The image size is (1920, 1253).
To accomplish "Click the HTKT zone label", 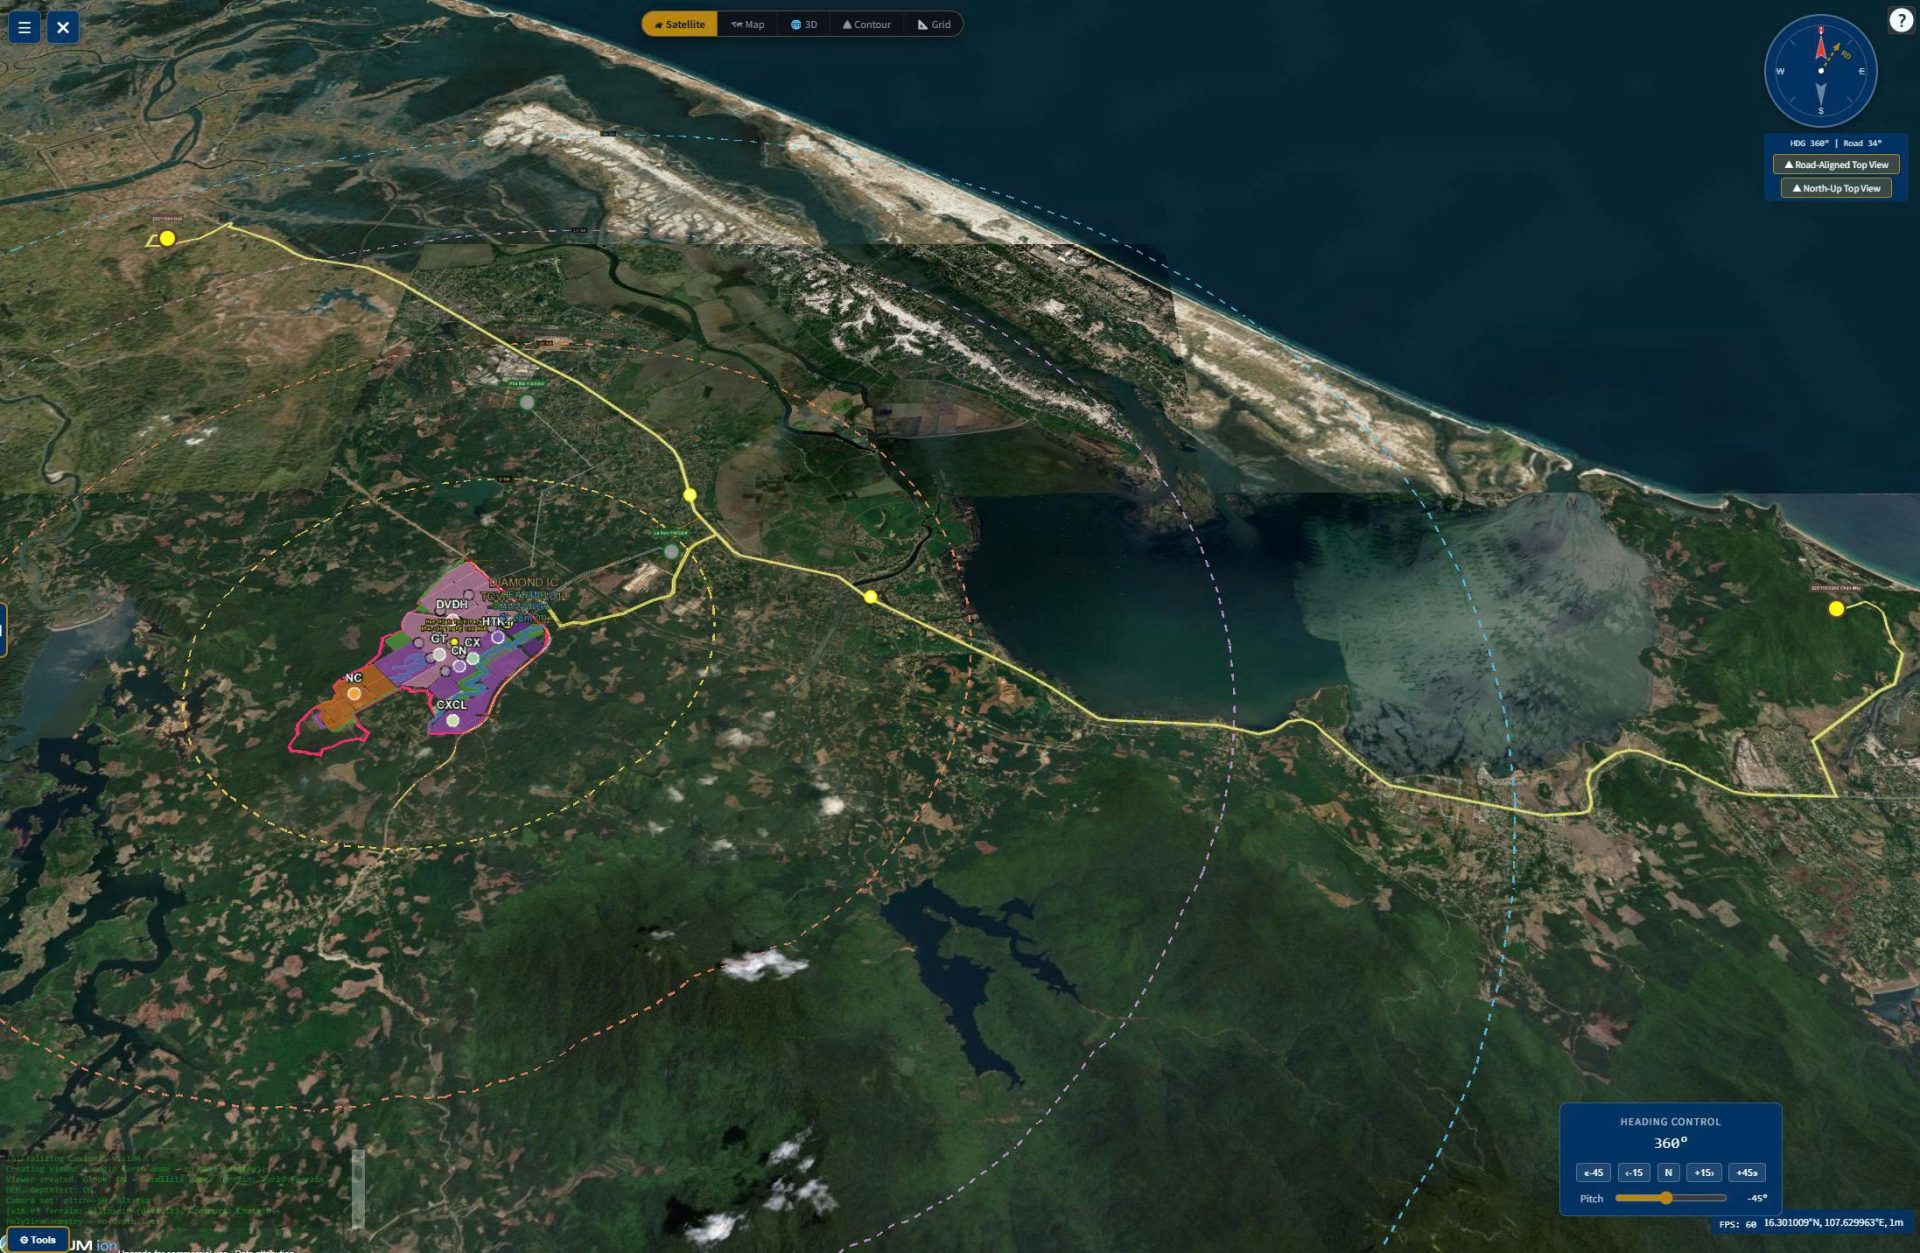I will [x=497, y=621].
